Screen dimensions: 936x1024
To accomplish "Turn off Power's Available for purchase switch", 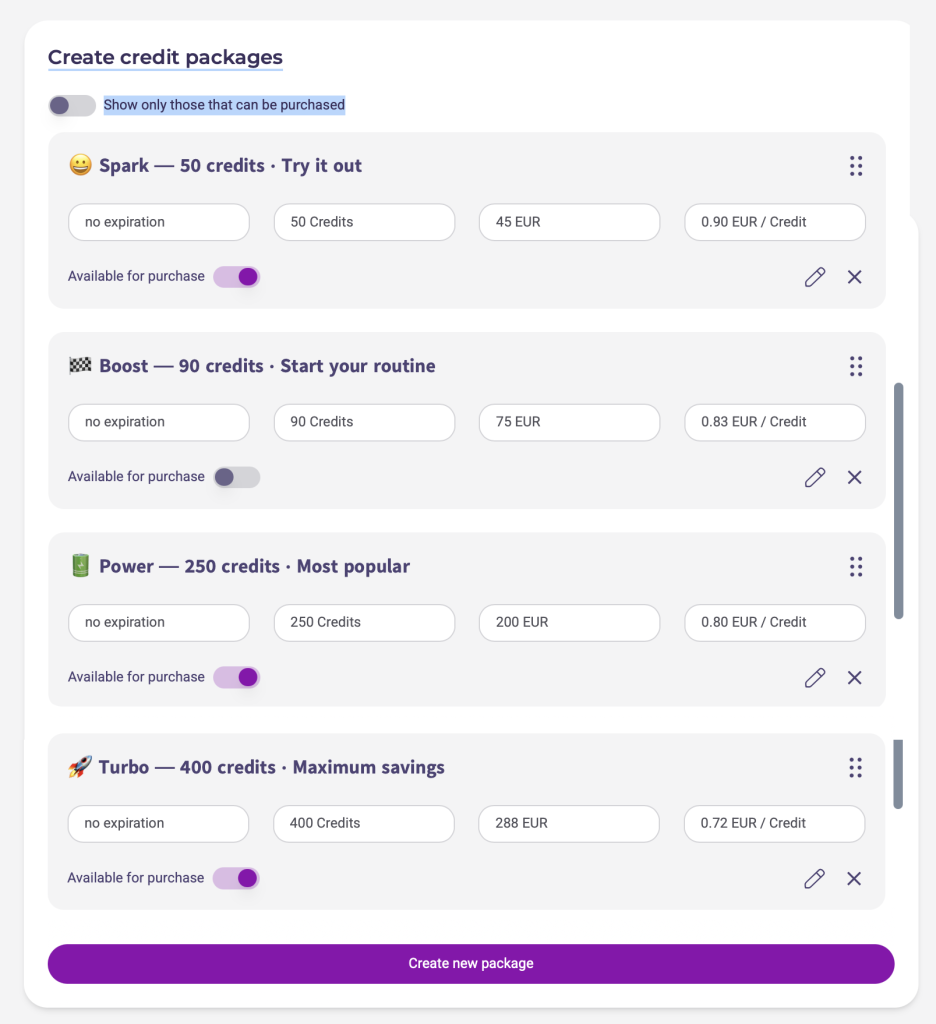I will click(237, 678).
